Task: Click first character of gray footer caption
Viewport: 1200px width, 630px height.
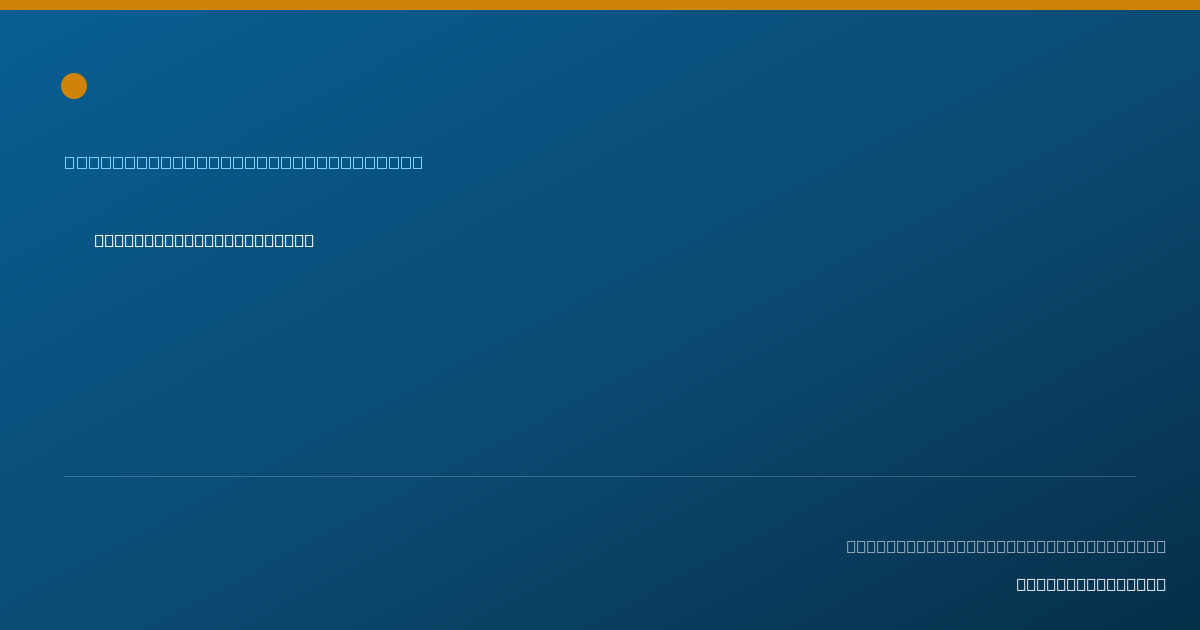Action: coord(852,546)
